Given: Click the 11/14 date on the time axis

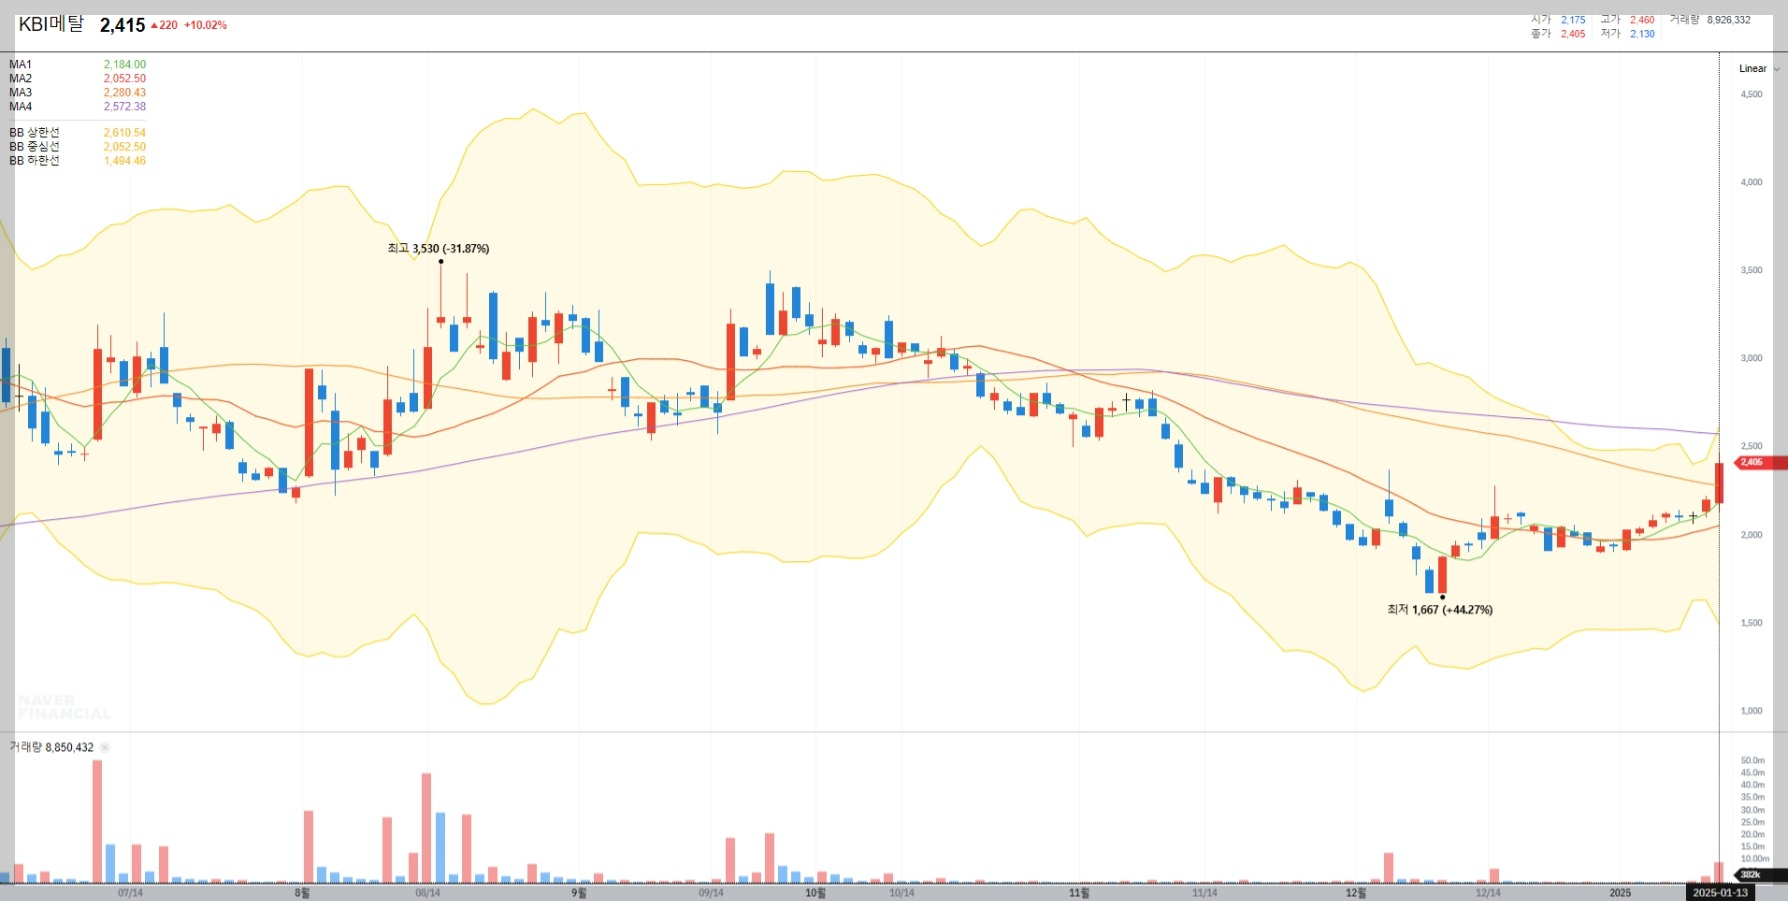Looking at the screenshot, I should click(1204, 892).
